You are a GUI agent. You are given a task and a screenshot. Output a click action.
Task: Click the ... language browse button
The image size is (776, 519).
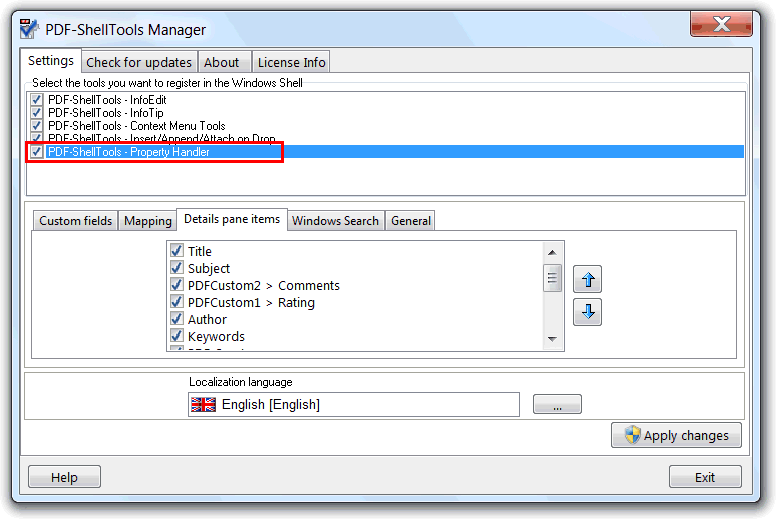coord(557,405)
